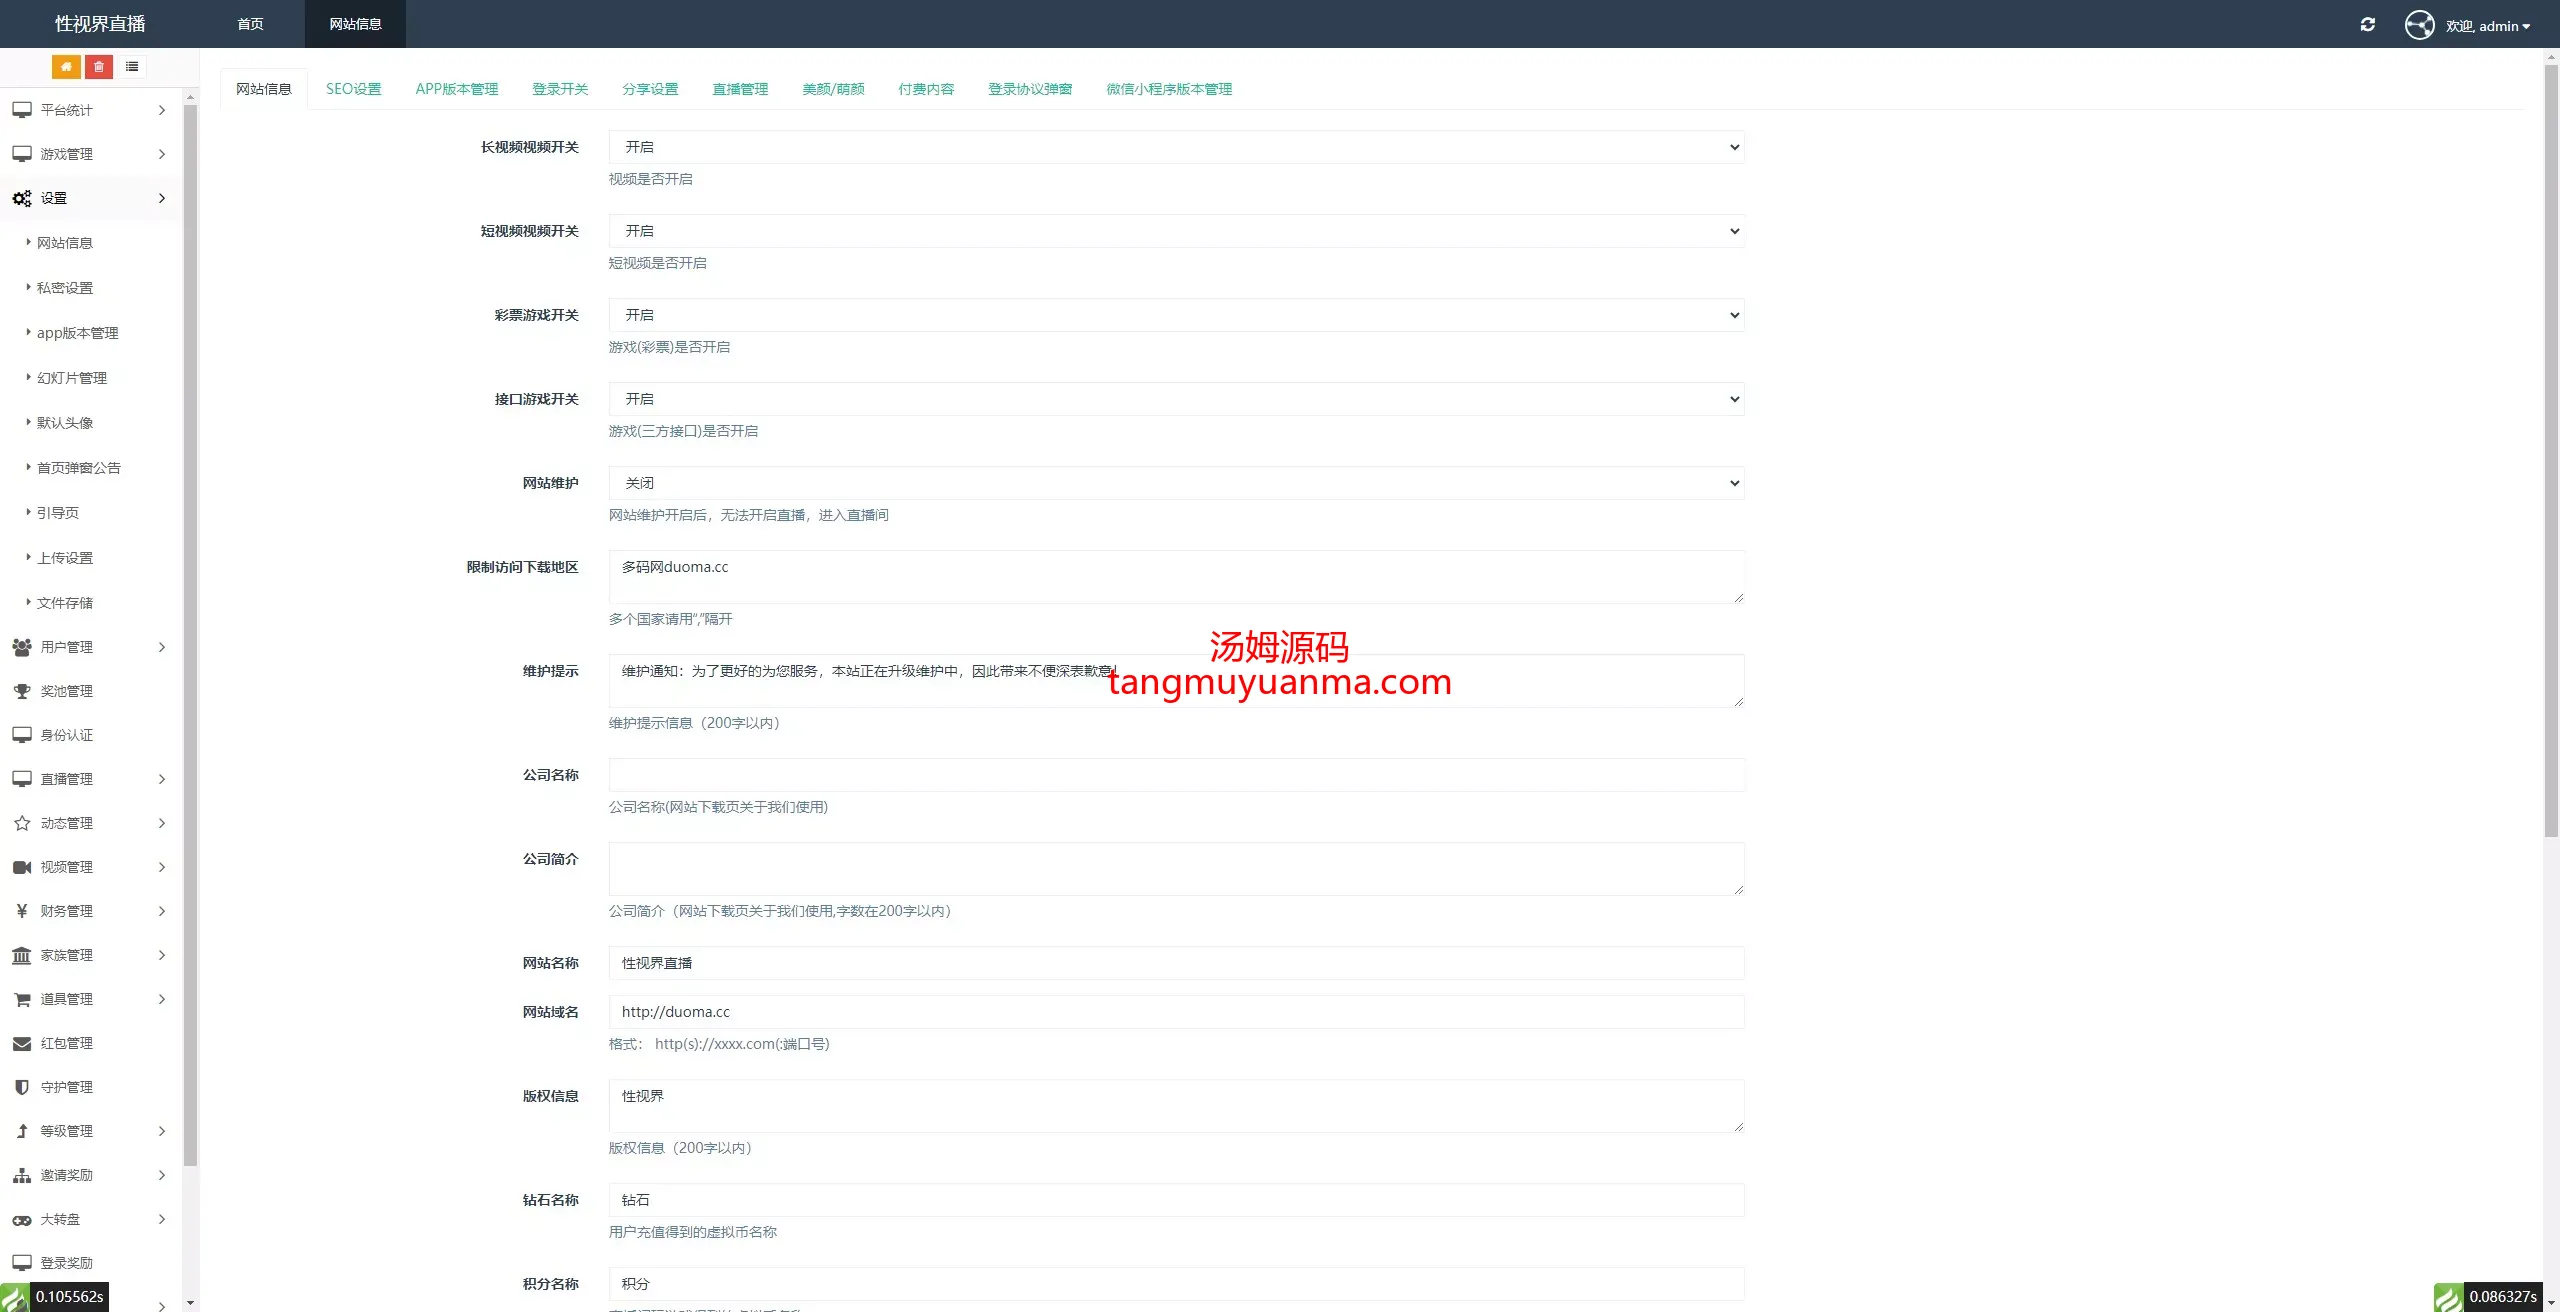Click the 公司名称 input field
Viewport: 2560px width, 1312px height.
1176,775
